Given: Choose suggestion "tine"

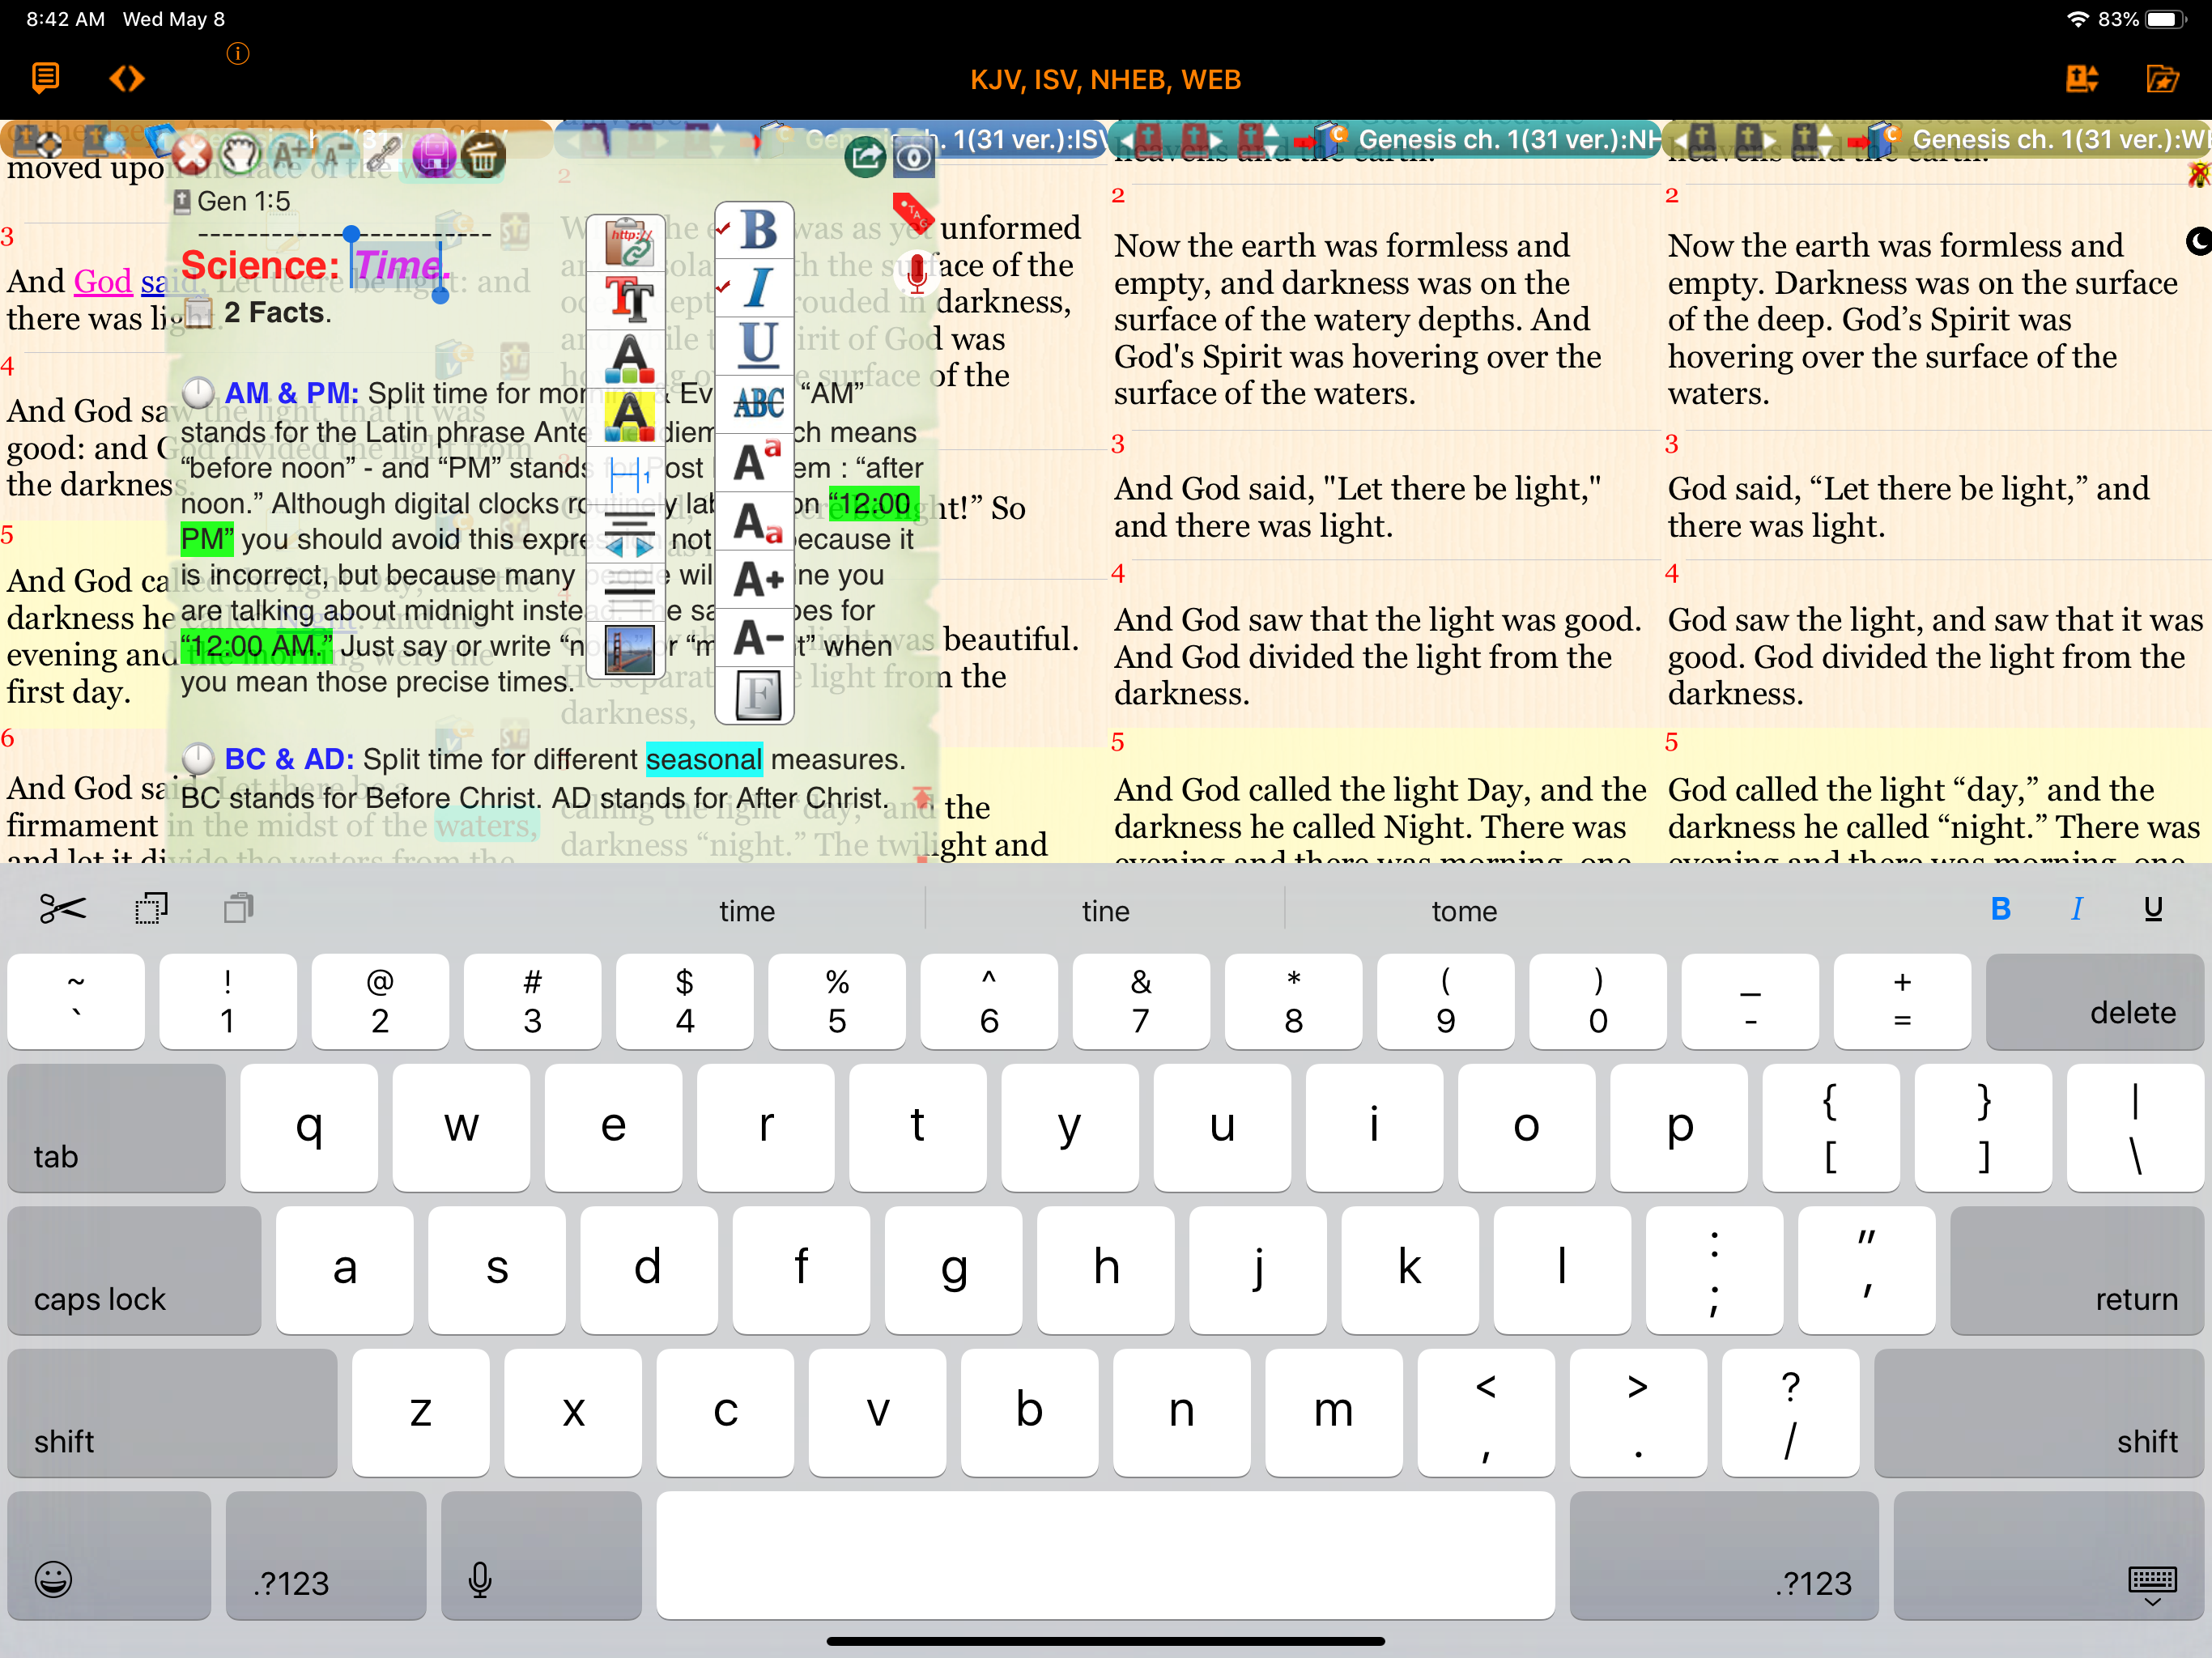Looking at the screenshot, I should point(1105,911).
